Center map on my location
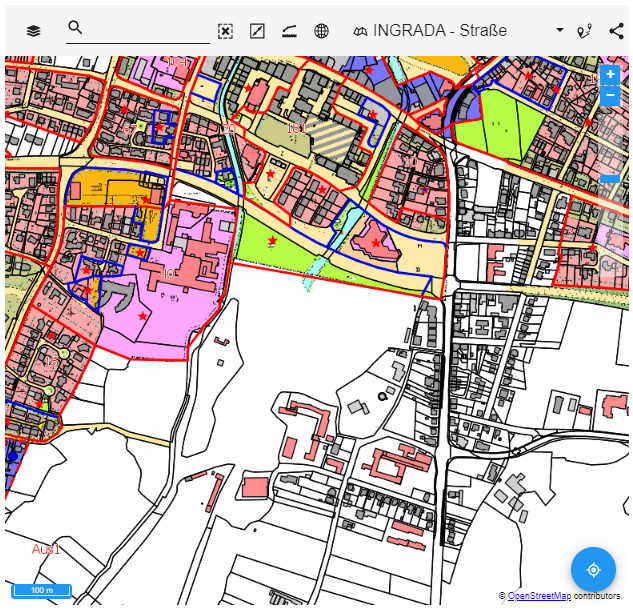 click(x=593, y=569)
